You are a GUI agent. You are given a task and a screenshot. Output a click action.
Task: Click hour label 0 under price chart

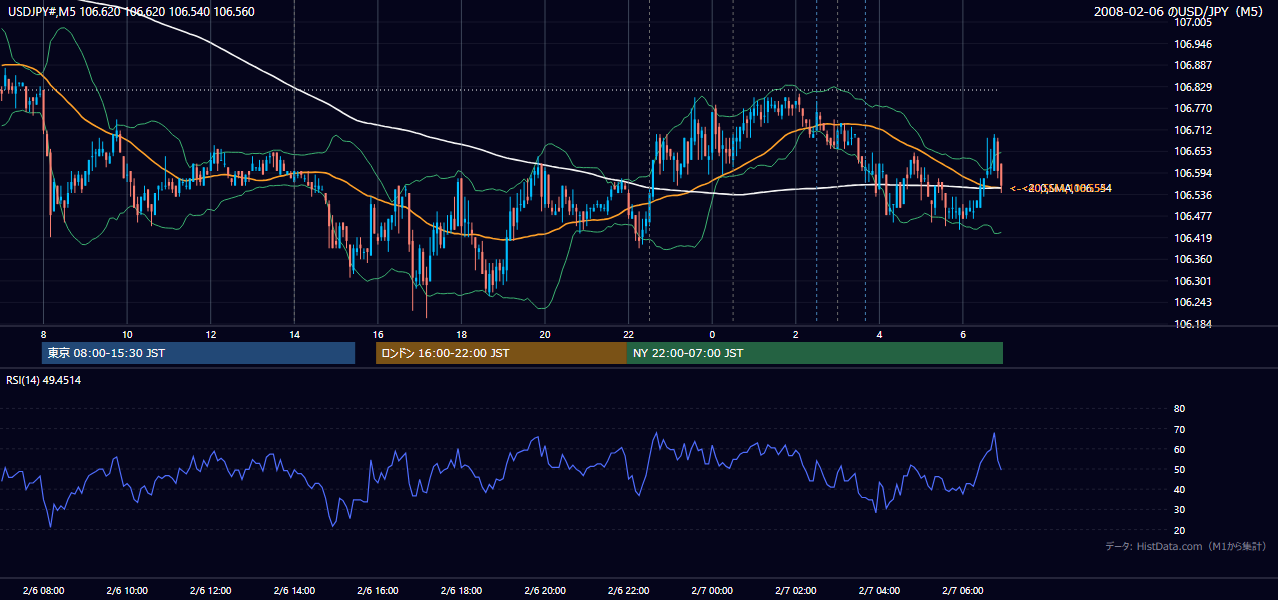click(712, 334)
